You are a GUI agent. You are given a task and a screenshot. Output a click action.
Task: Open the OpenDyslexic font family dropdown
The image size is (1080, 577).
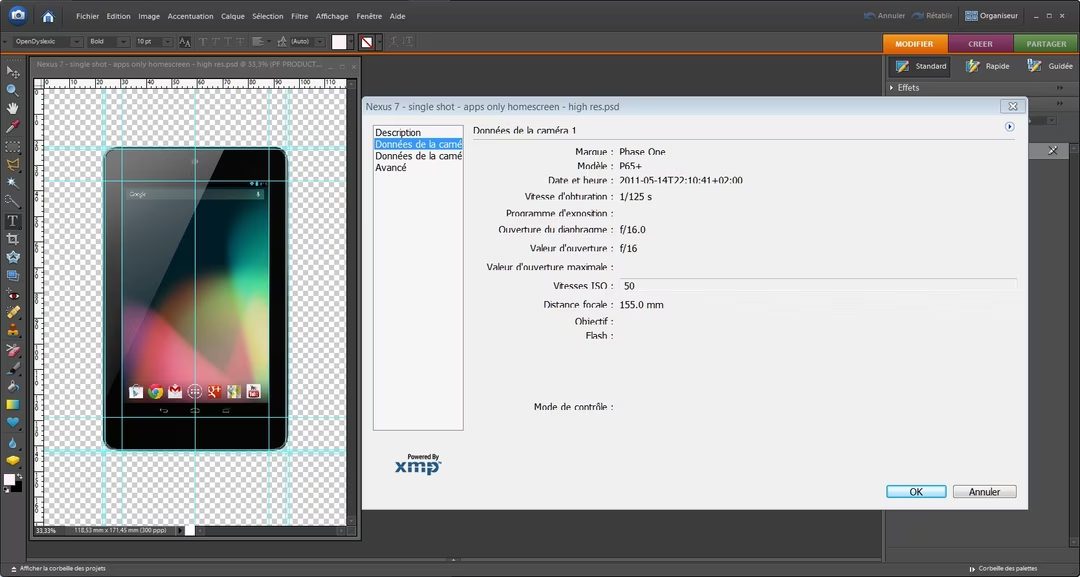(x=76, y=42)
